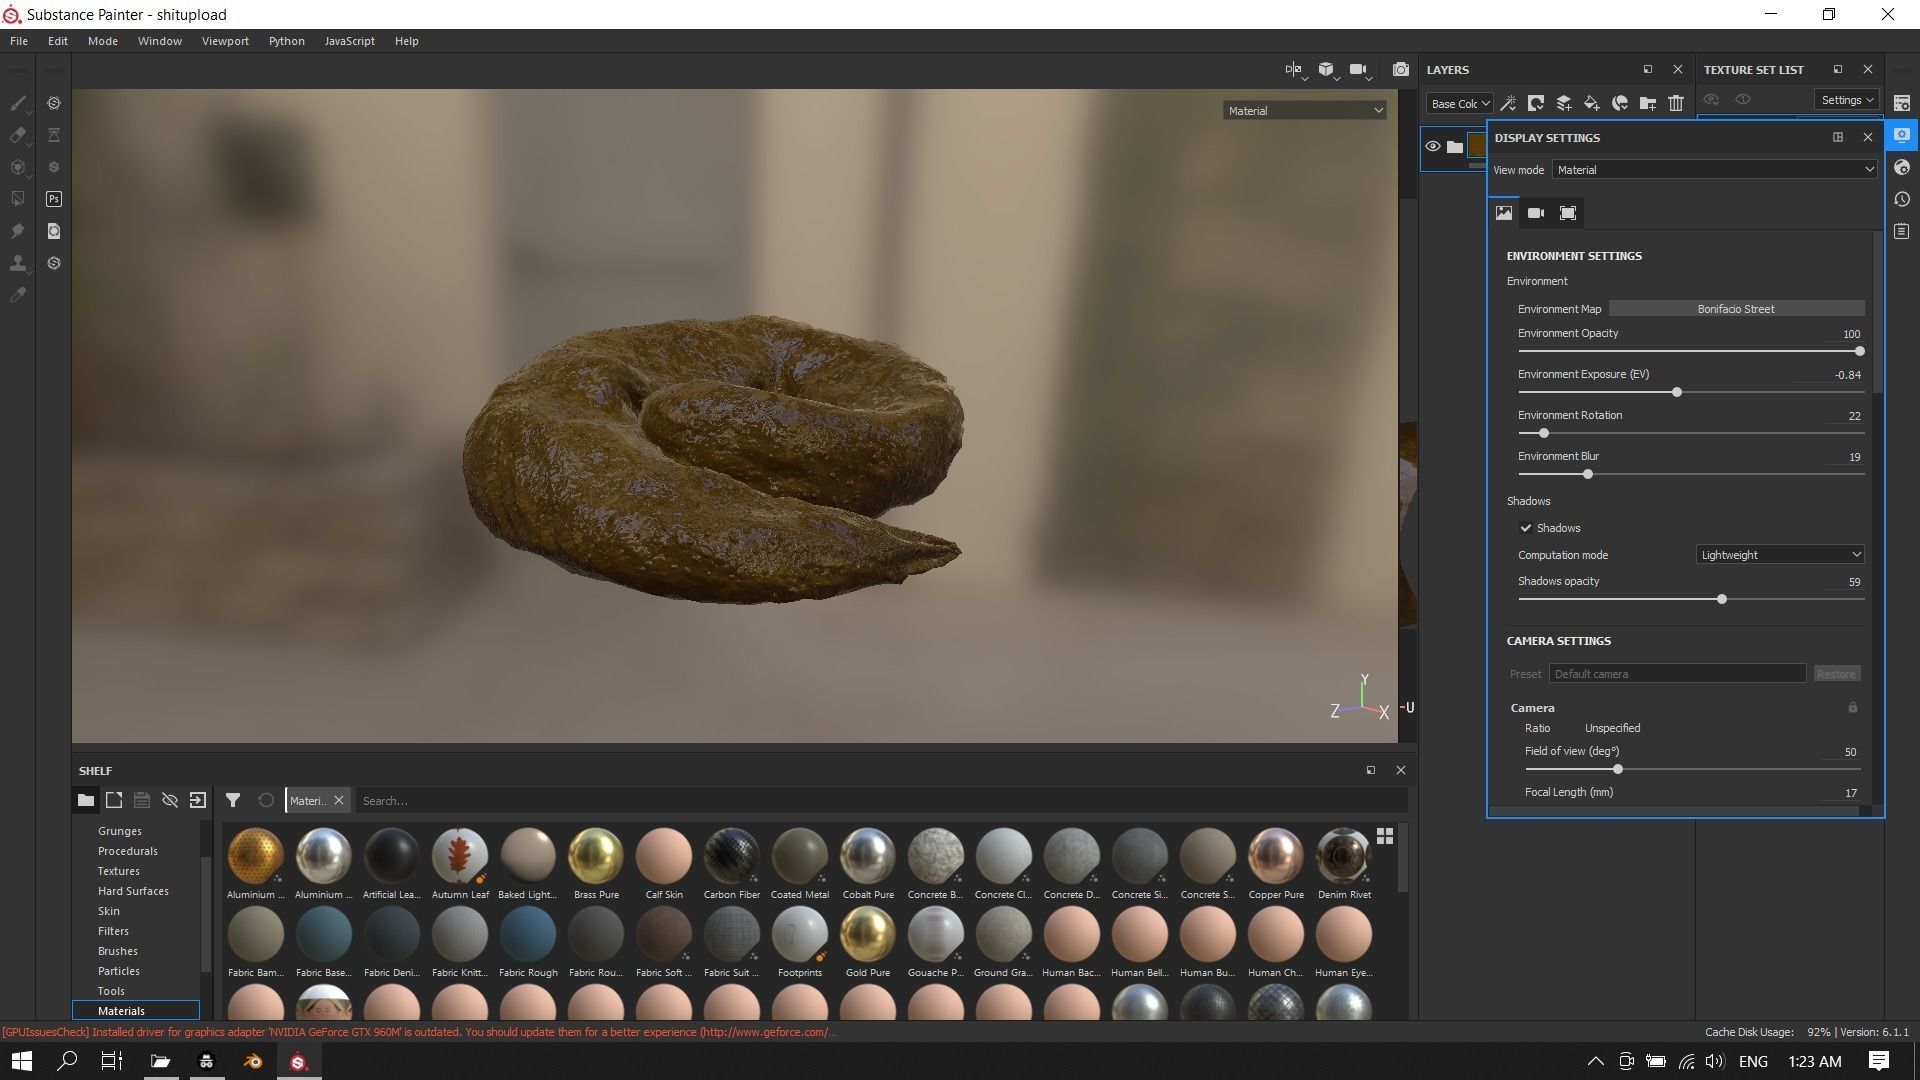Select the Material picker eyedropper tool

18,295
